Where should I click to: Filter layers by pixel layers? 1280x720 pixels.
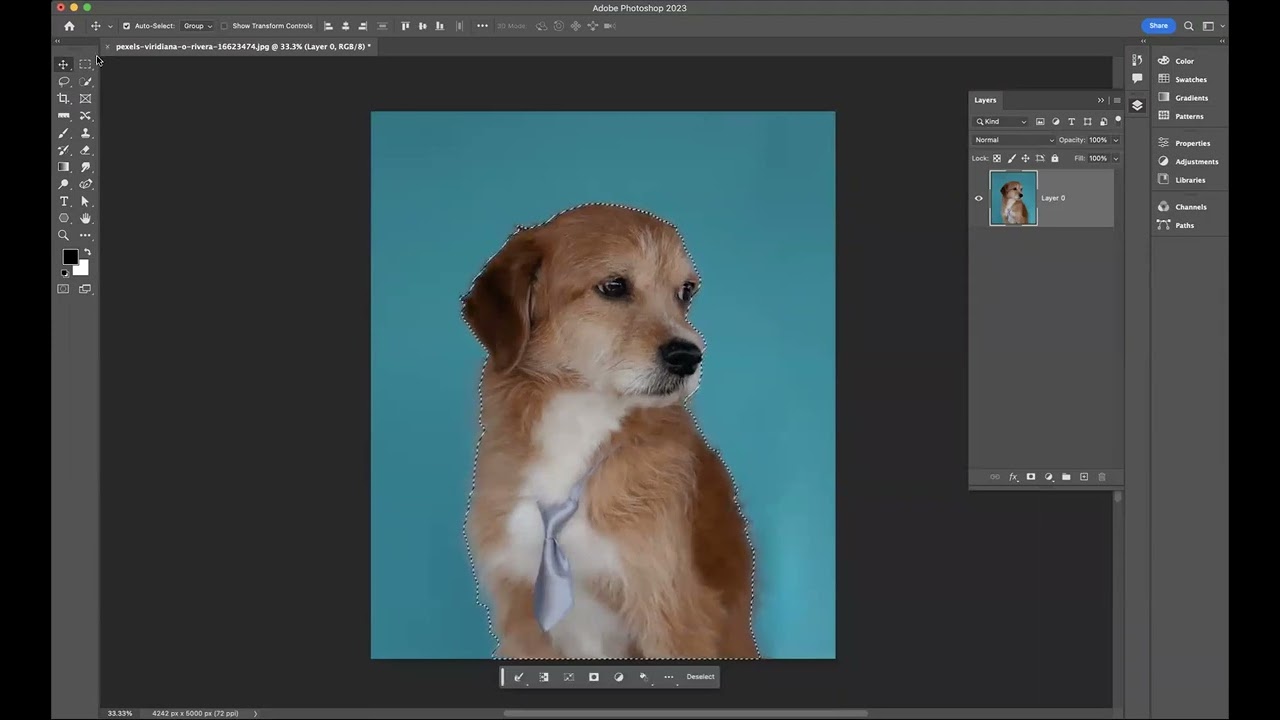click(x=1040, y=122)
